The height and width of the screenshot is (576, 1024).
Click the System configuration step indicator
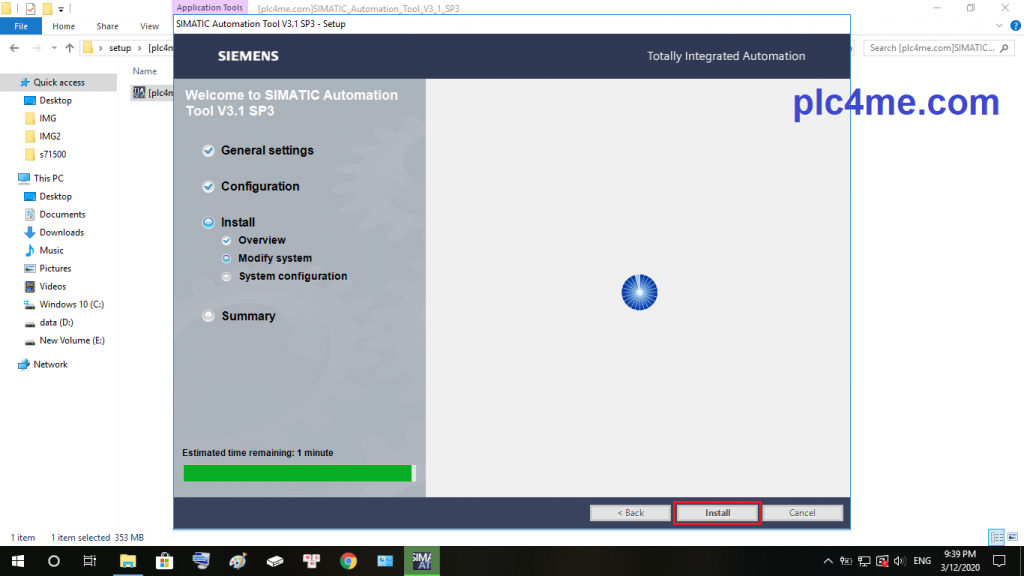click(x=227, y=276)
